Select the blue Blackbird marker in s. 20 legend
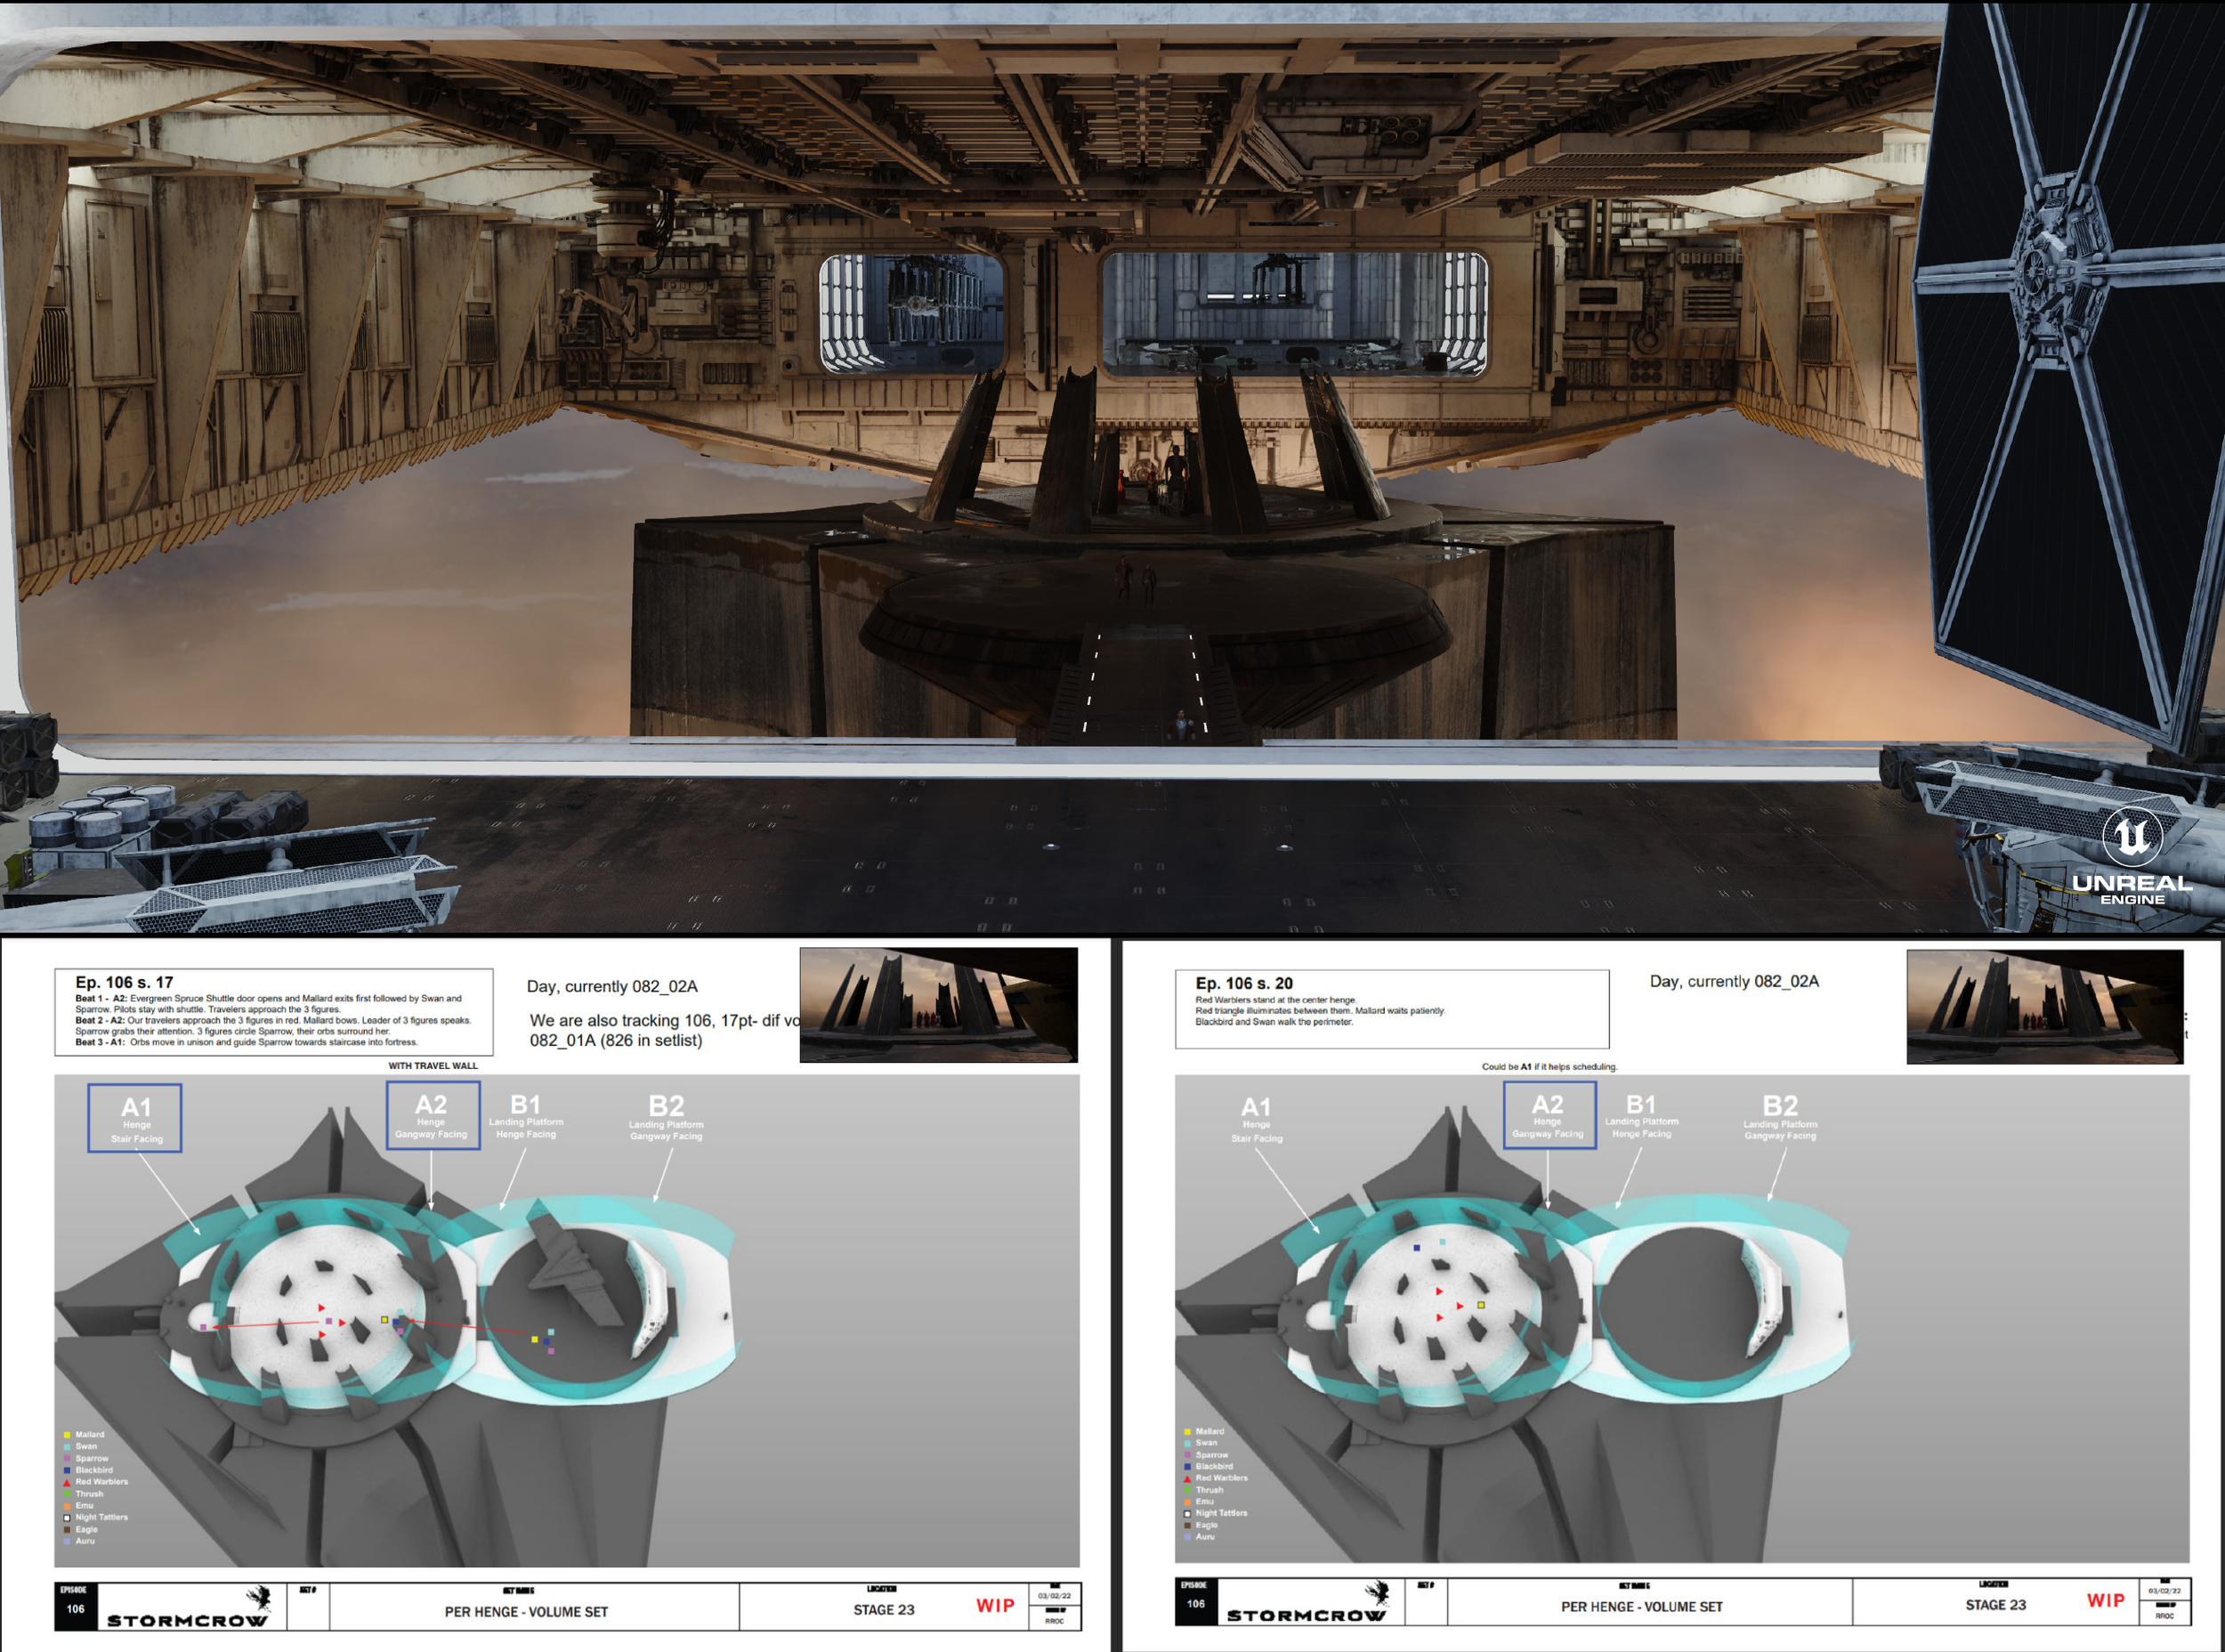 (x=1187, y=1467)
